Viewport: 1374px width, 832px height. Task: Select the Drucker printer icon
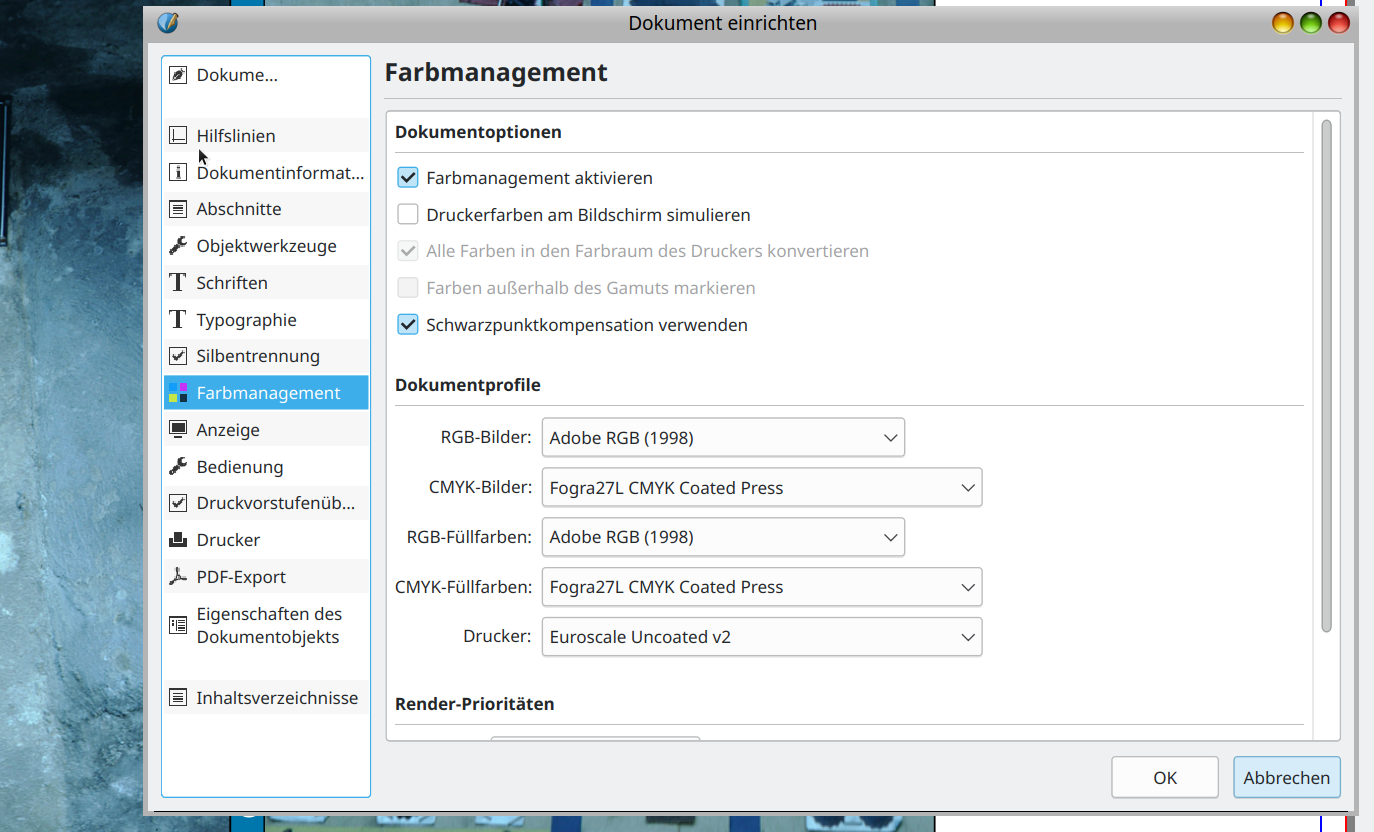tap(178, 540)
